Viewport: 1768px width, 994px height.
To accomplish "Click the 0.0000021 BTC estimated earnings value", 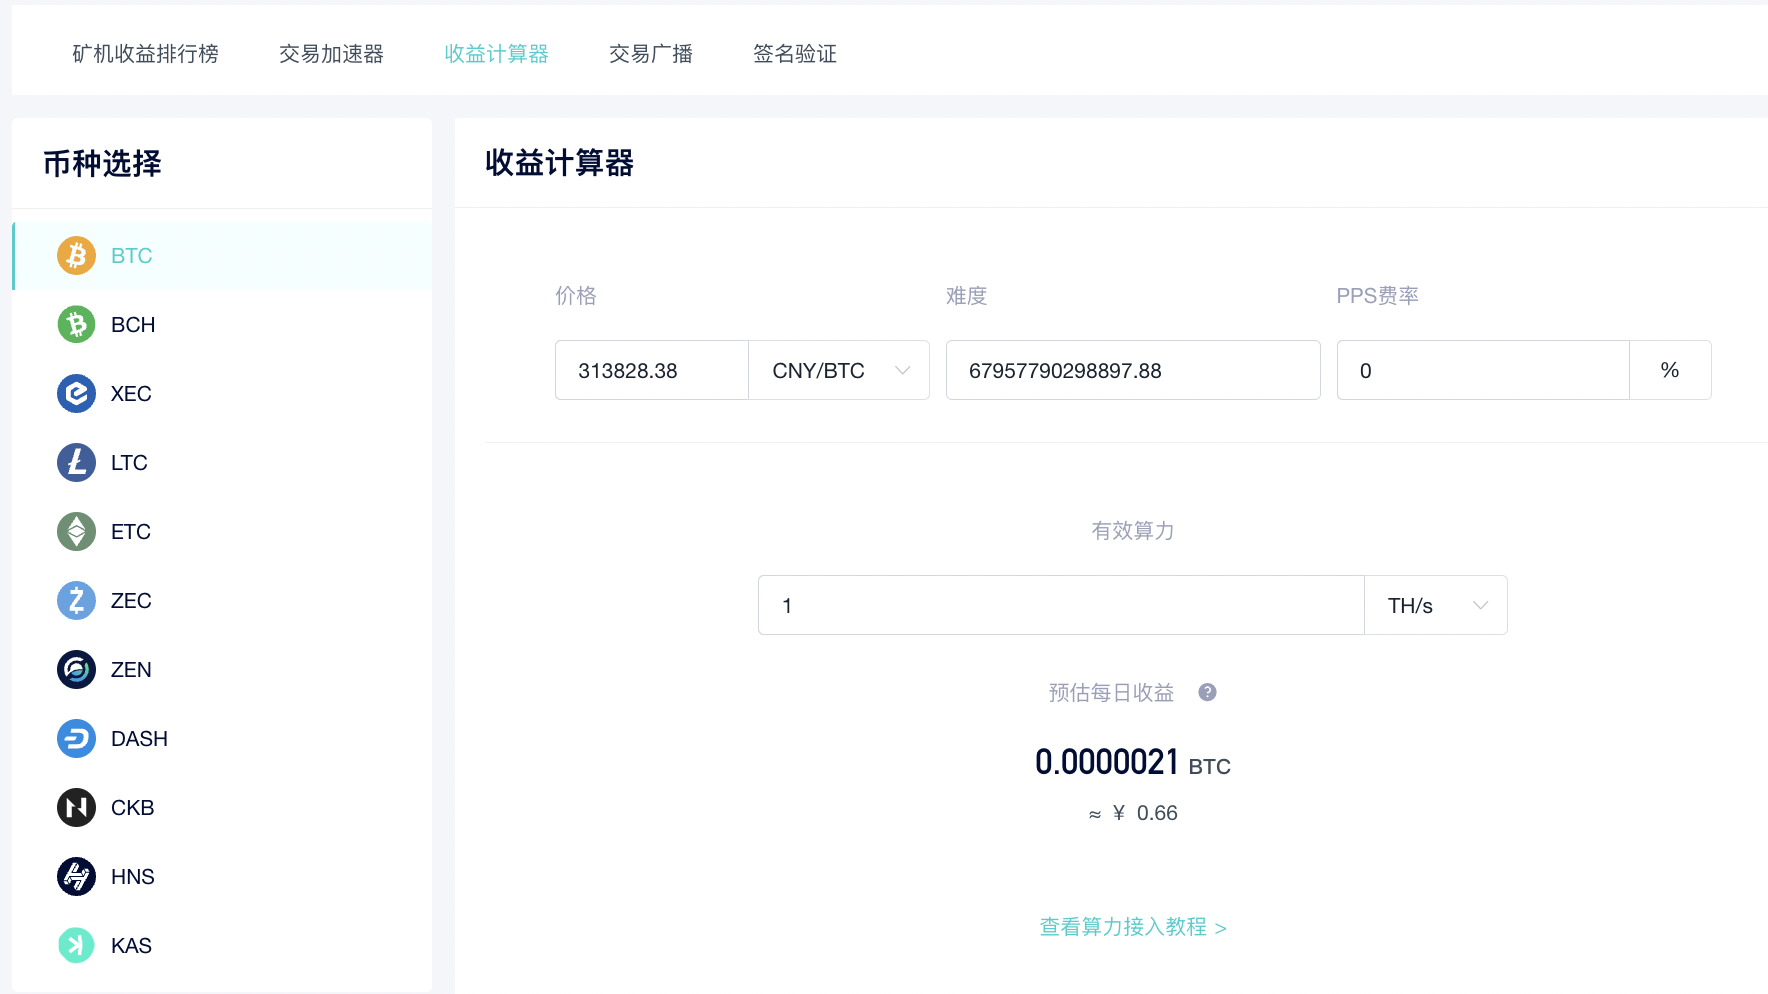I will pyautogui.click(x=1133, y=763).
